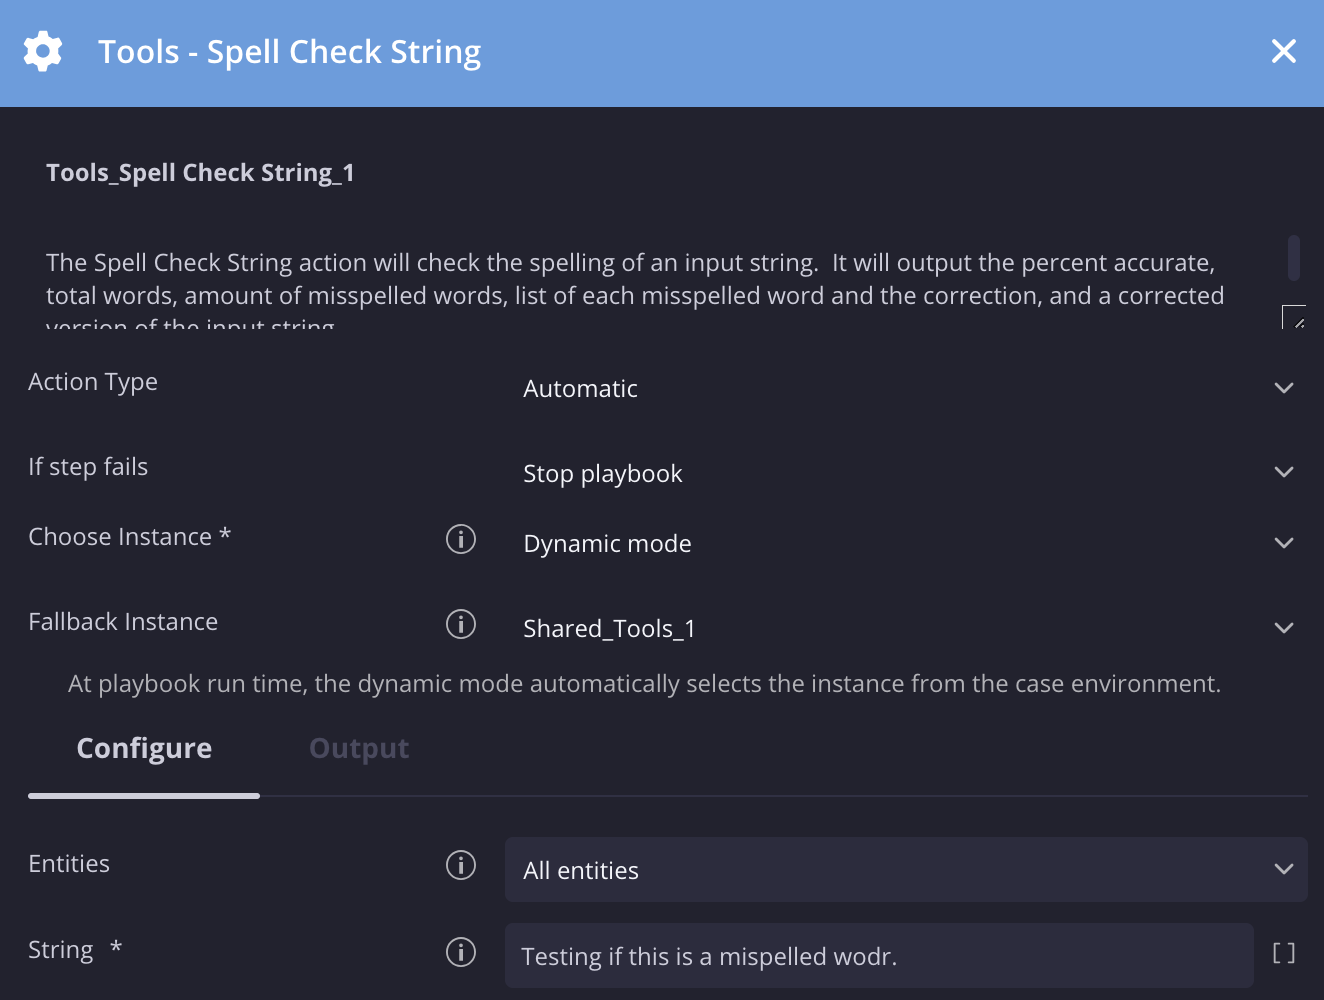Click the Entities info icon
This screenshot has height=1000, width=1324.
pos(460,865)
